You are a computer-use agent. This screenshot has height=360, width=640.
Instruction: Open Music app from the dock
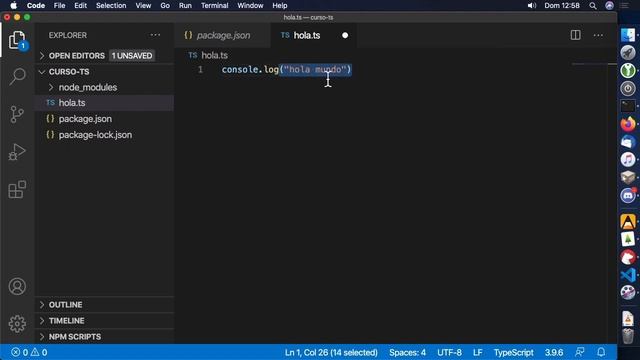[x=628, y=159]
